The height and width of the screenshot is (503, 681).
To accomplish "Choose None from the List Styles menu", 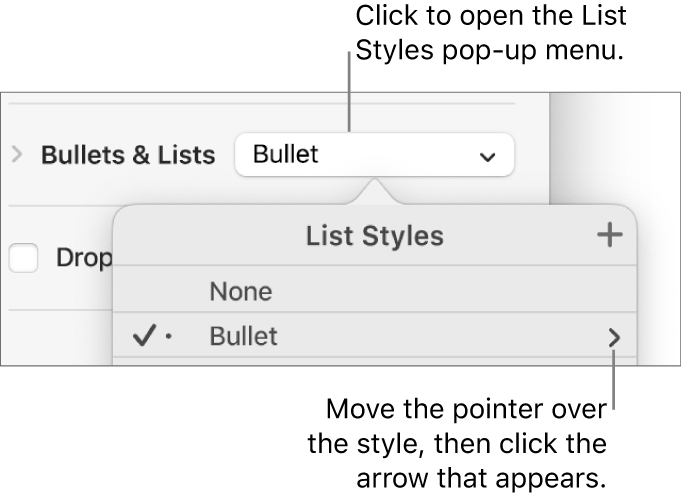I will coord(240,292).
